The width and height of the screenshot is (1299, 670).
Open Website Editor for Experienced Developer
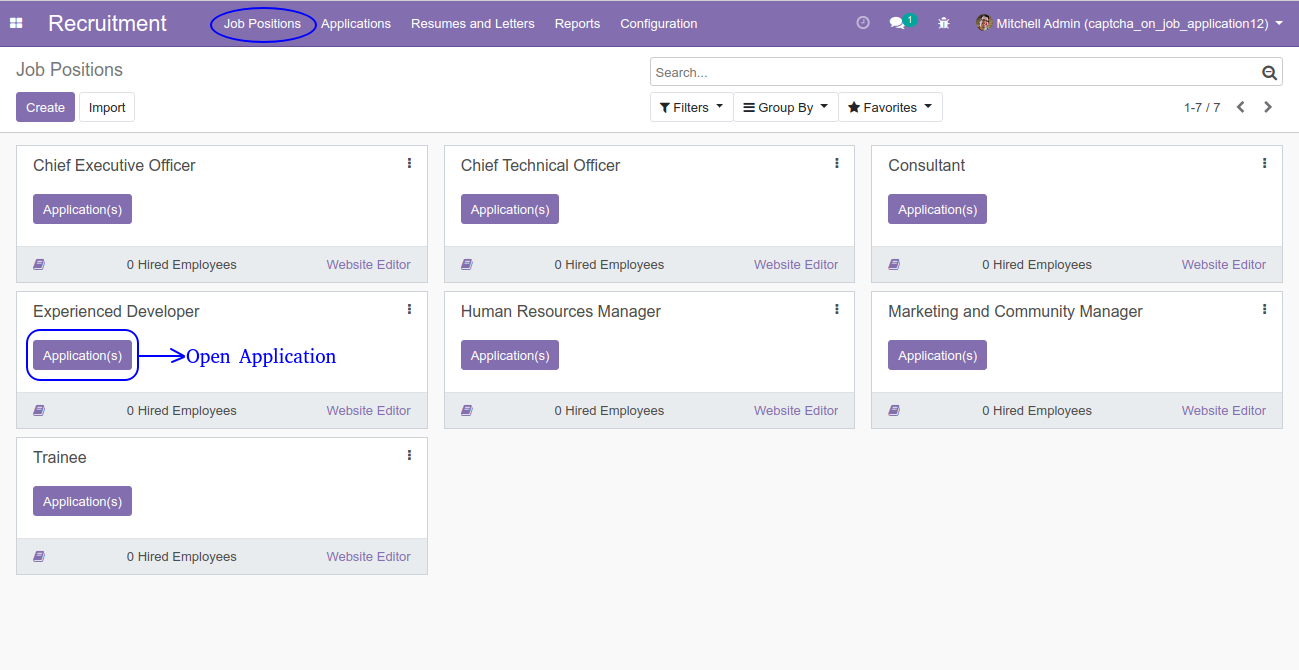pos(368,411)
